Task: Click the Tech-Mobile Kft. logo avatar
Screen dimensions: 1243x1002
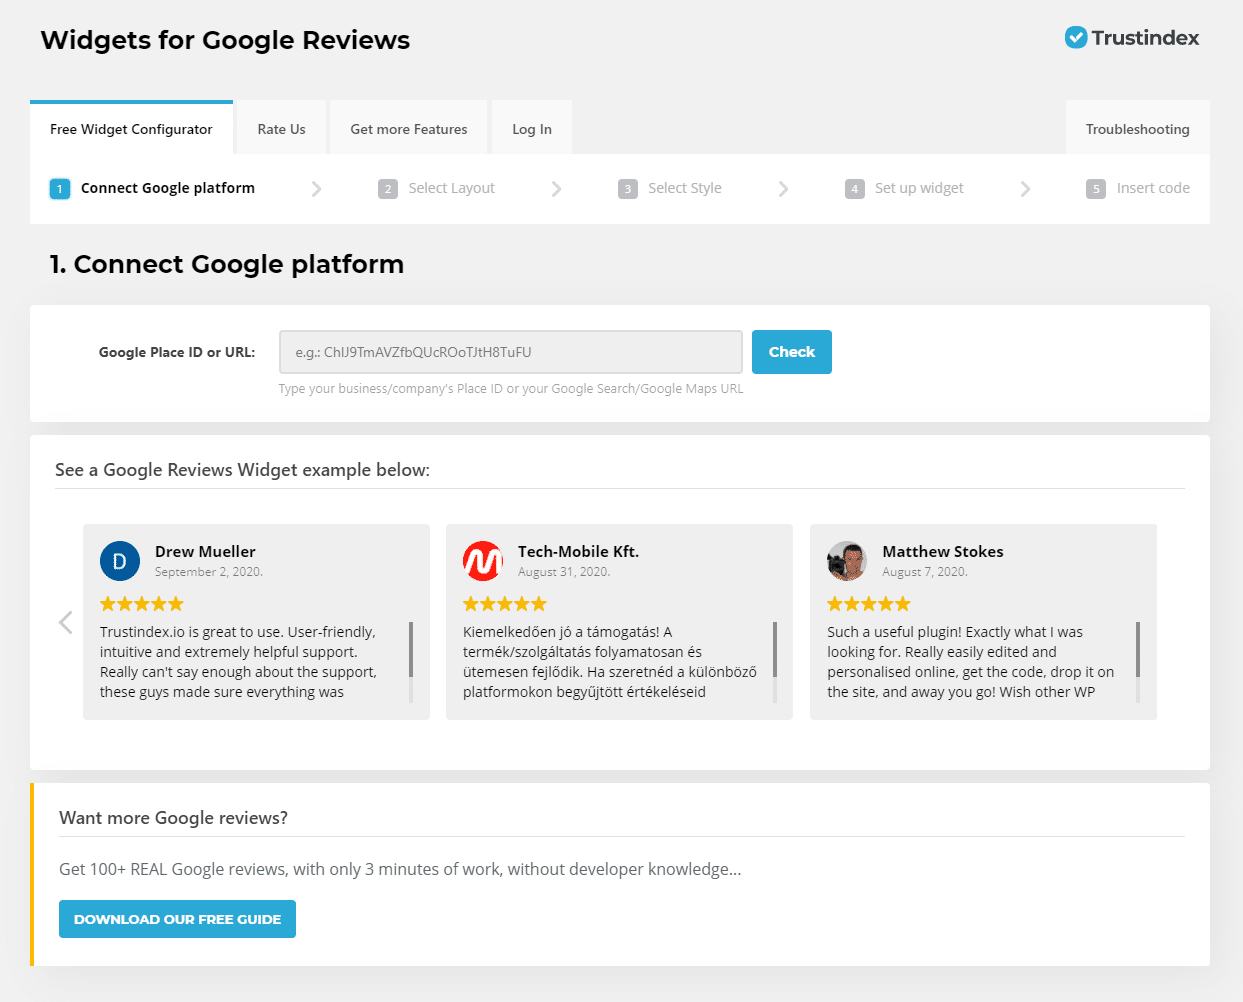Action: click(483, 561)
